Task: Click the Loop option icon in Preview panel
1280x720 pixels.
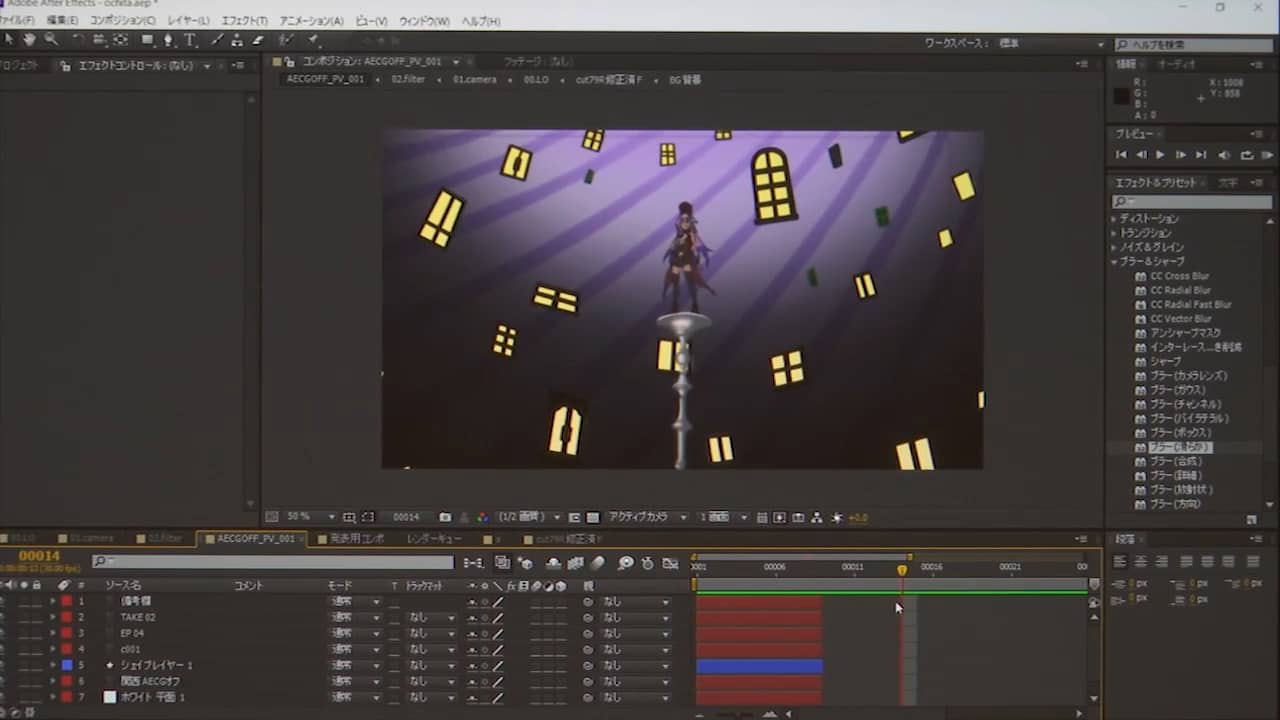Action: click(1246, 155)
